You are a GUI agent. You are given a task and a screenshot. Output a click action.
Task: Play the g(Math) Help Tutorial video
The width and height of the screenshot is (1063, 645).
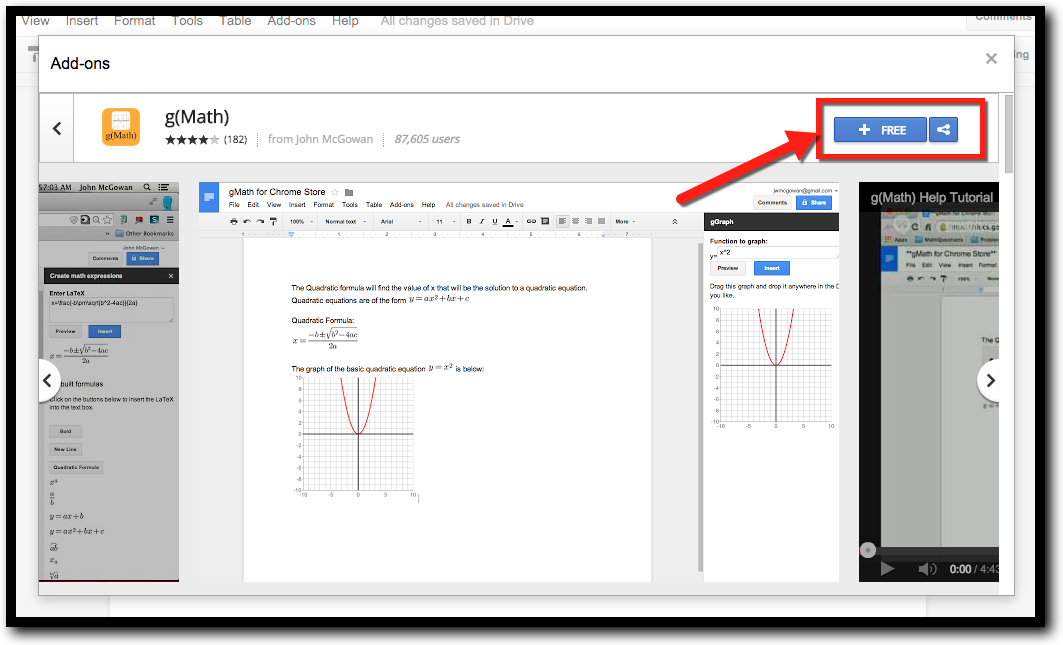887,568
